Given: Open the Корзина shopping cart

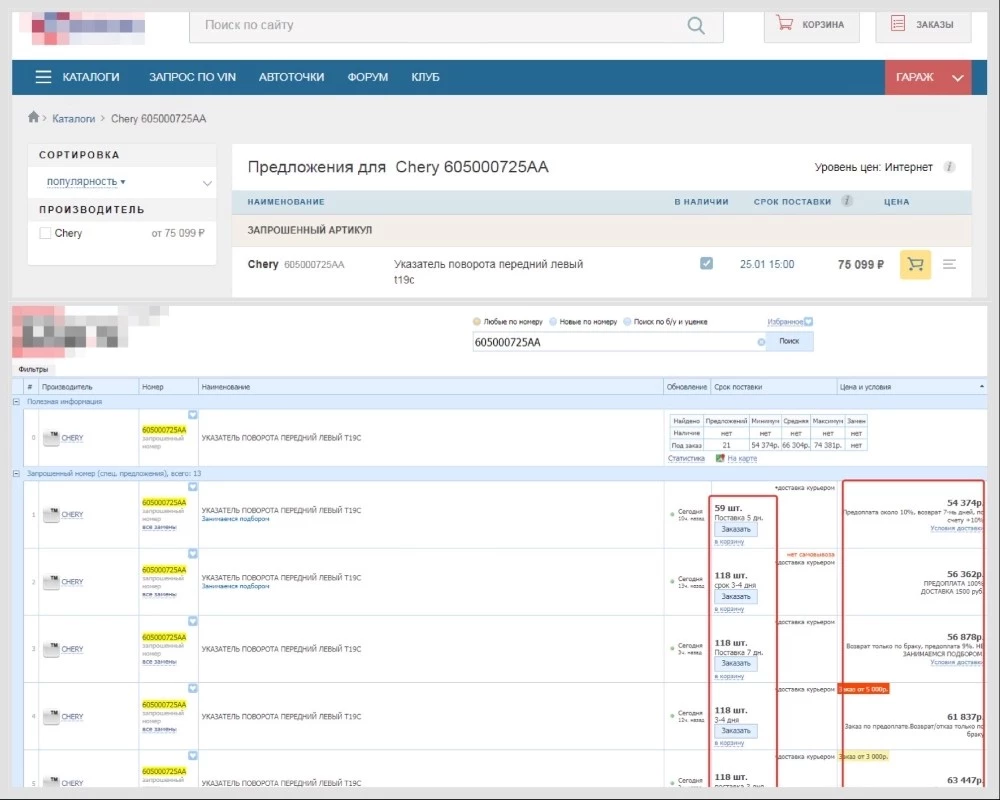Looking at the screenshot, I should click(x=811, y=25).
